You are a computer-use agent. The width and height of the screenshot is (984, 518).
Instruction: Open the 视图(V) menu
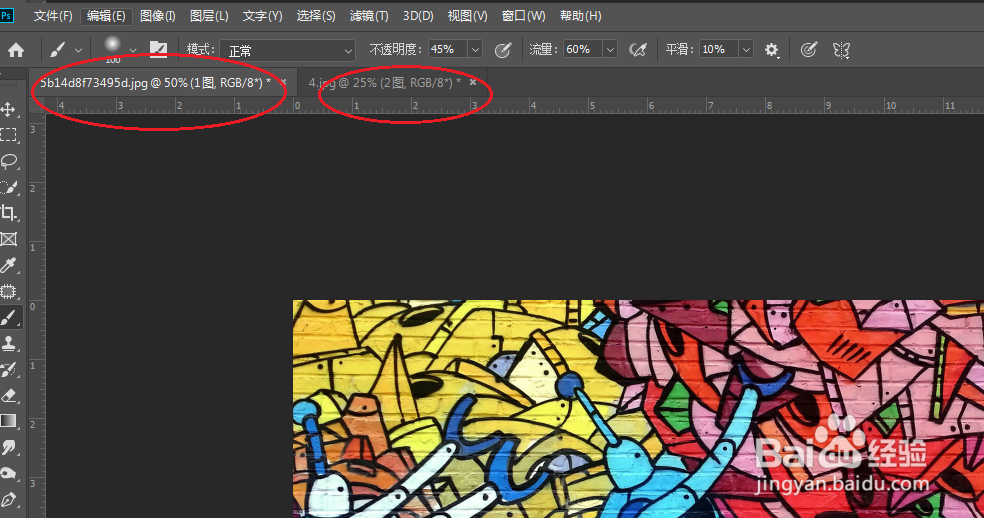(x=467, y=16)
